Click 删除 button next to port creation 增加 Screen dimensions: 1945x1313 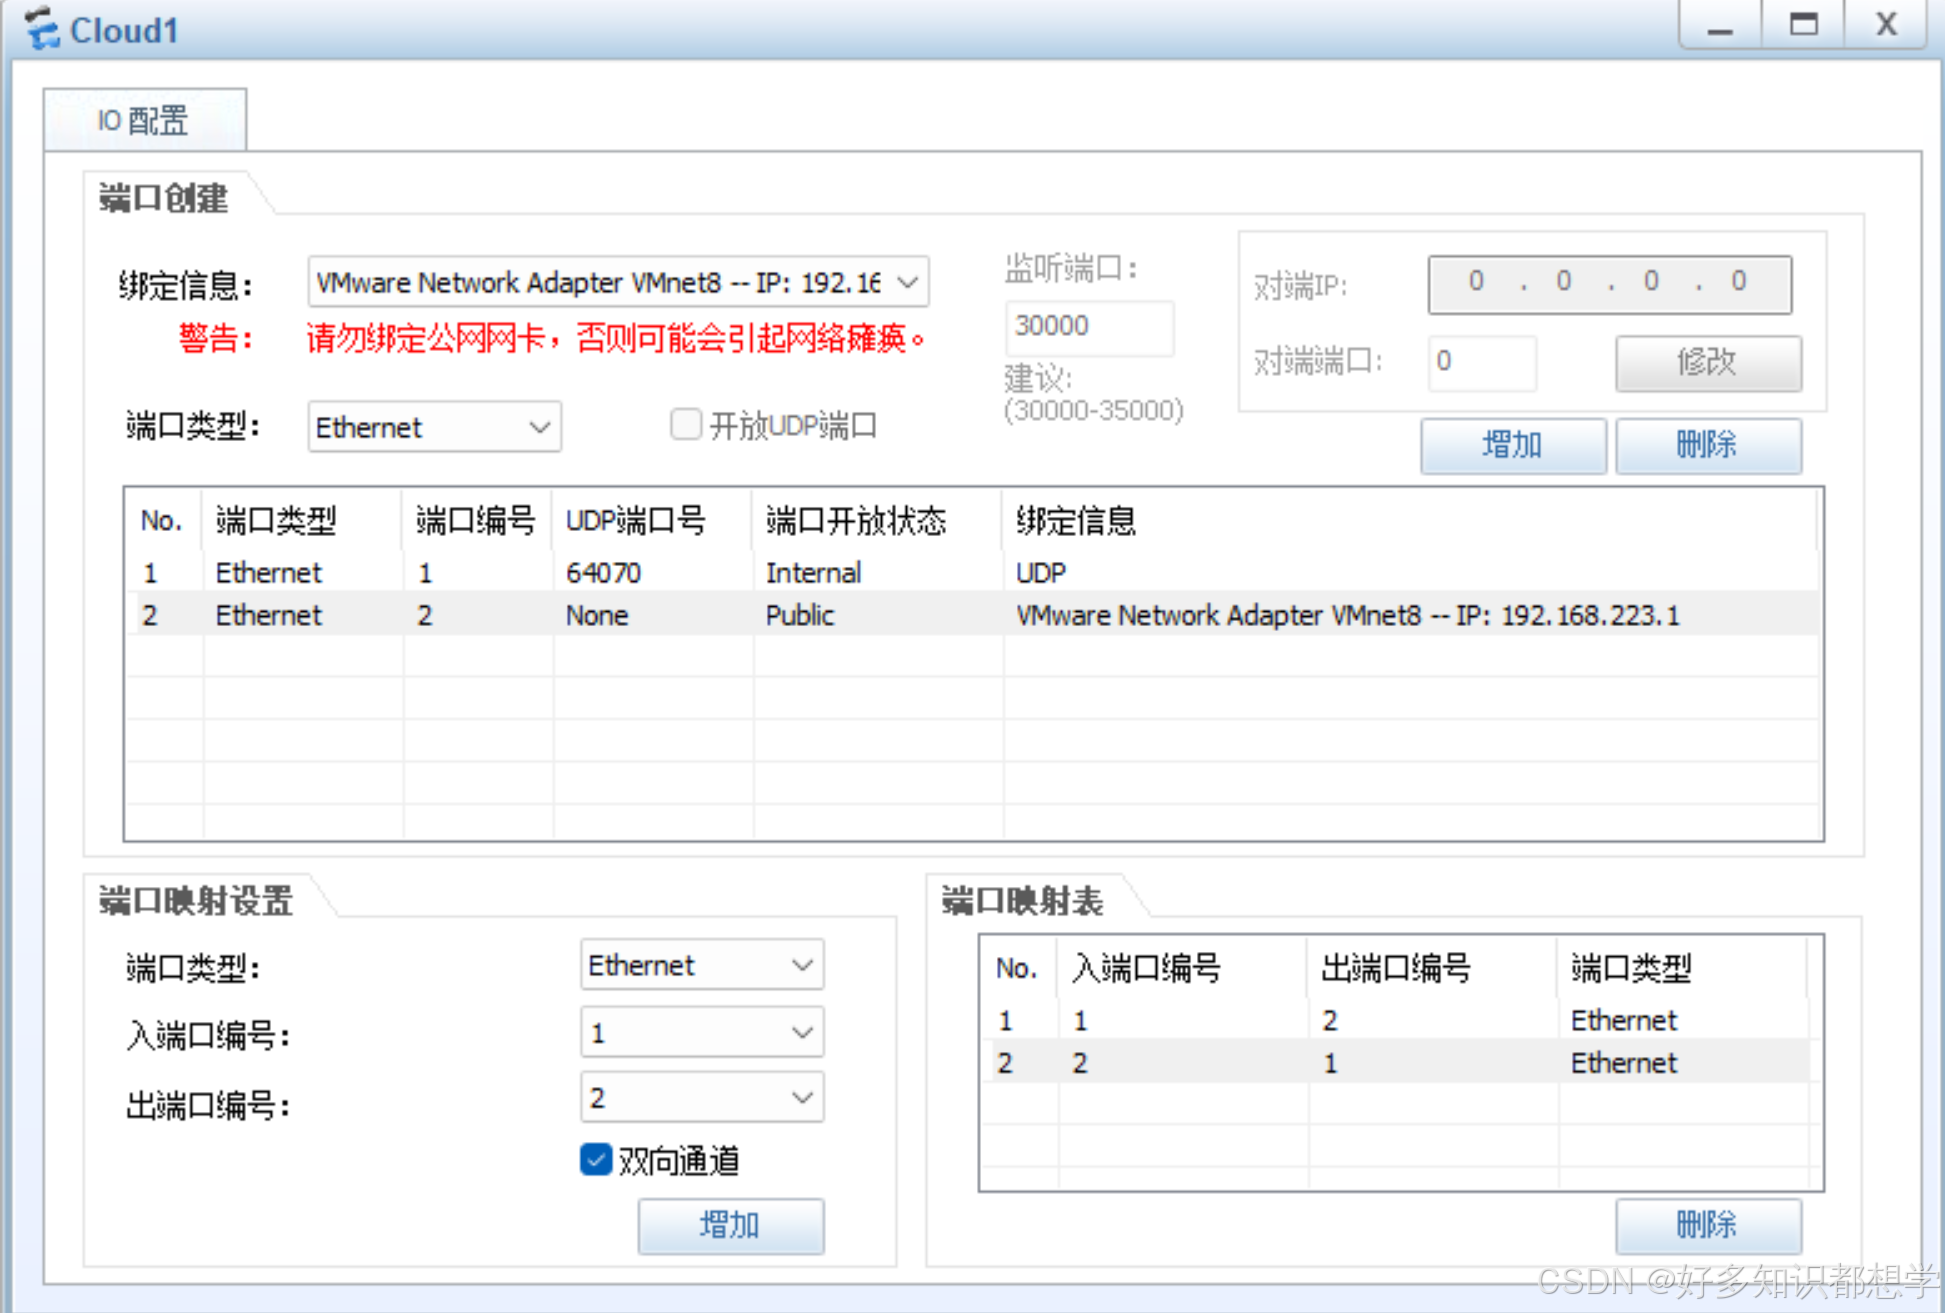(1707, 444)
